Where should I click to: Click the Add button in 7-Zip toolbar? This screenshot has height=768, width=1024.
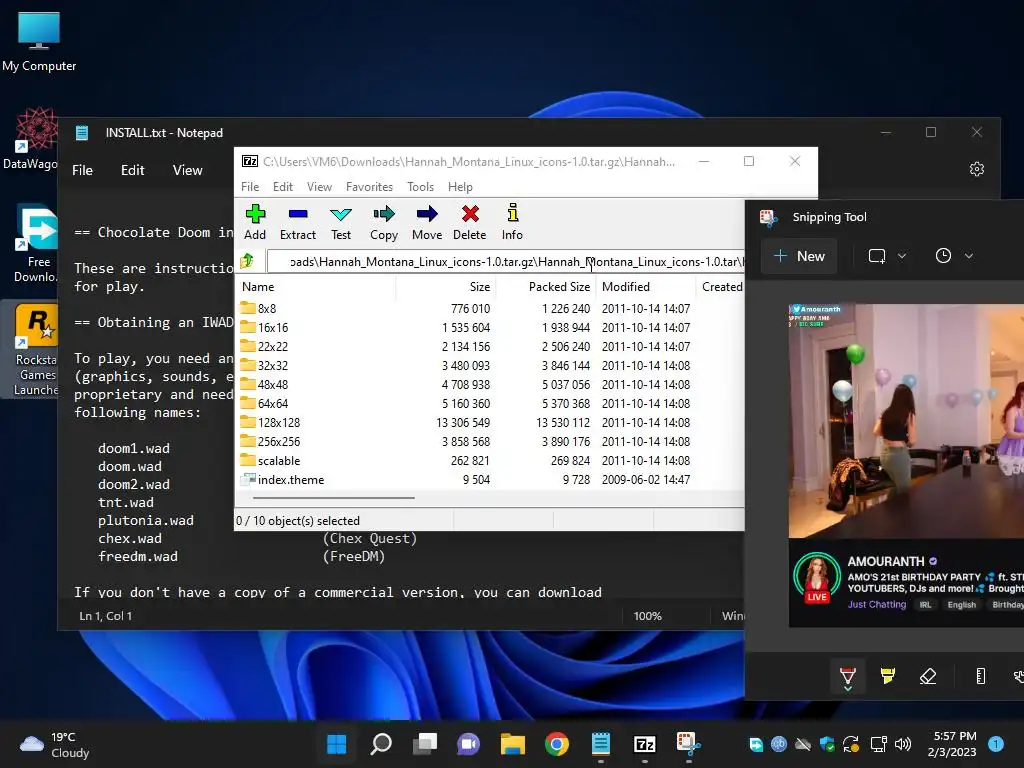(x=255, y=222)
